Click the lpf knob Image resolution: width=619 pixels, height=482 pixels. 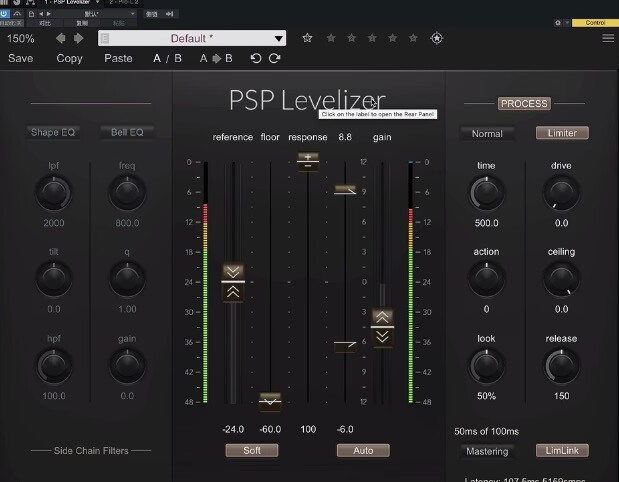pos(54,193)
